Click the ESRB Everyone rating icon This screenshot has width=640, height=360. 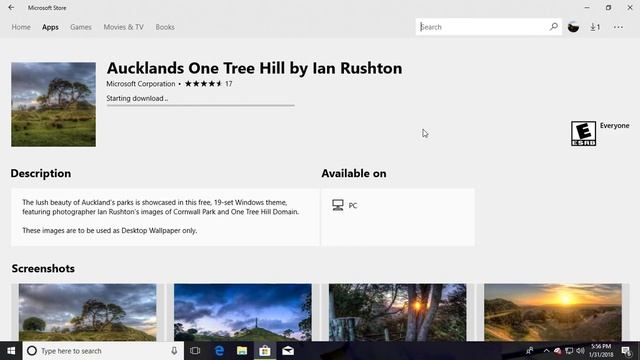(x=583, y=133)
